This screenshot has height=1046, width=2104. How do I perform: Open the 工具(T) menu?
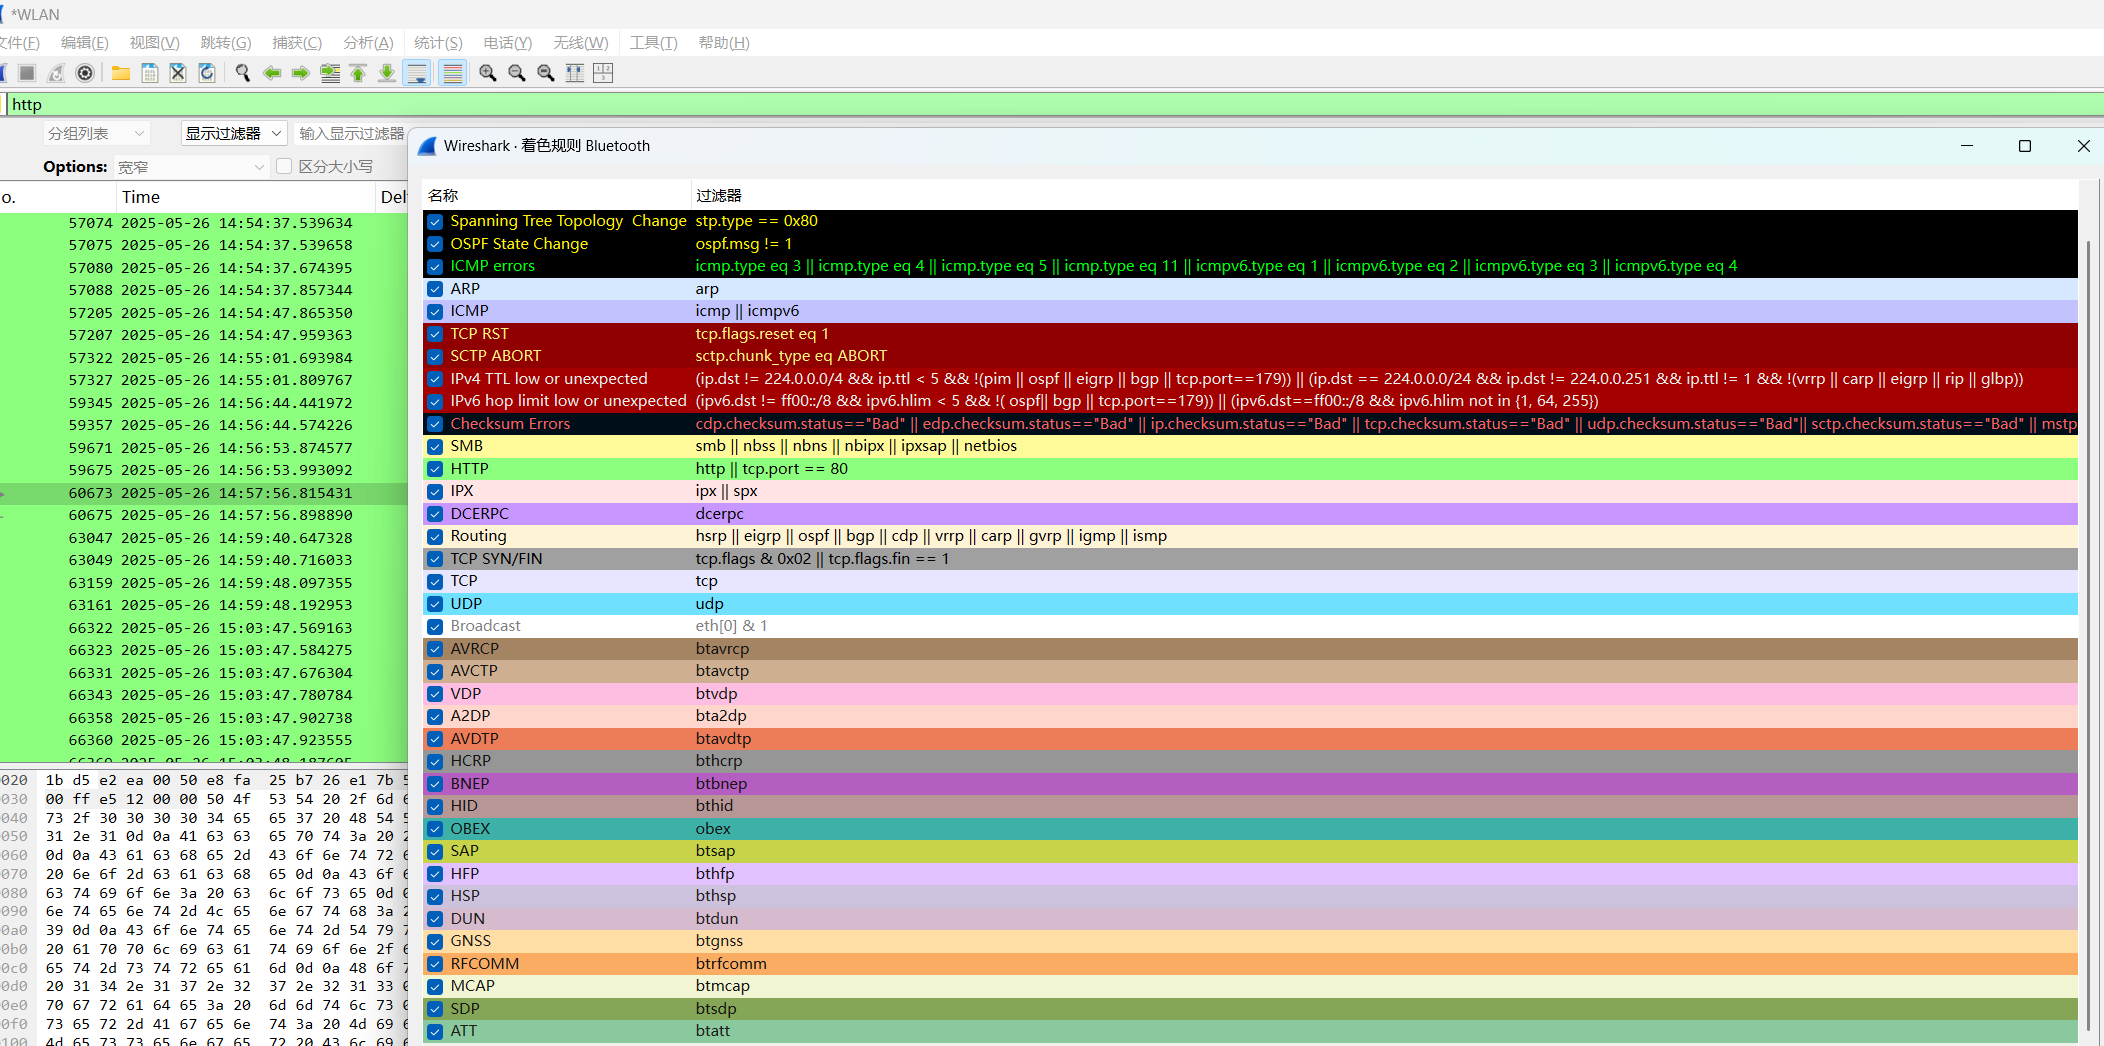(x=653, y=42)
